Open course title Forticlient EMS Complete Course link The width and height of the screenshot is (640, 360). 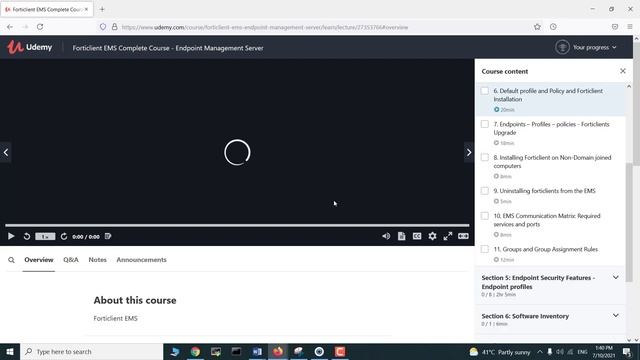(168, 48)
